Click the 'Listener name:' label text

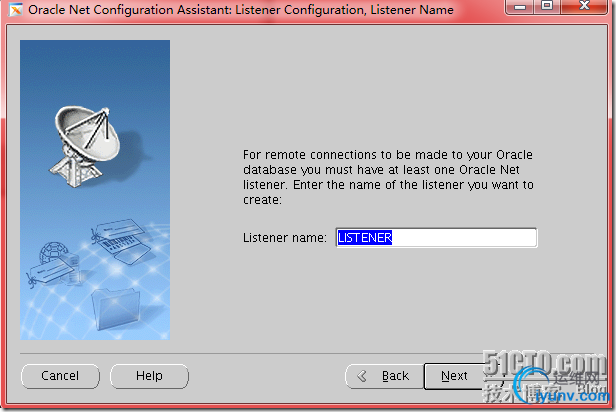tap(285, 238)
